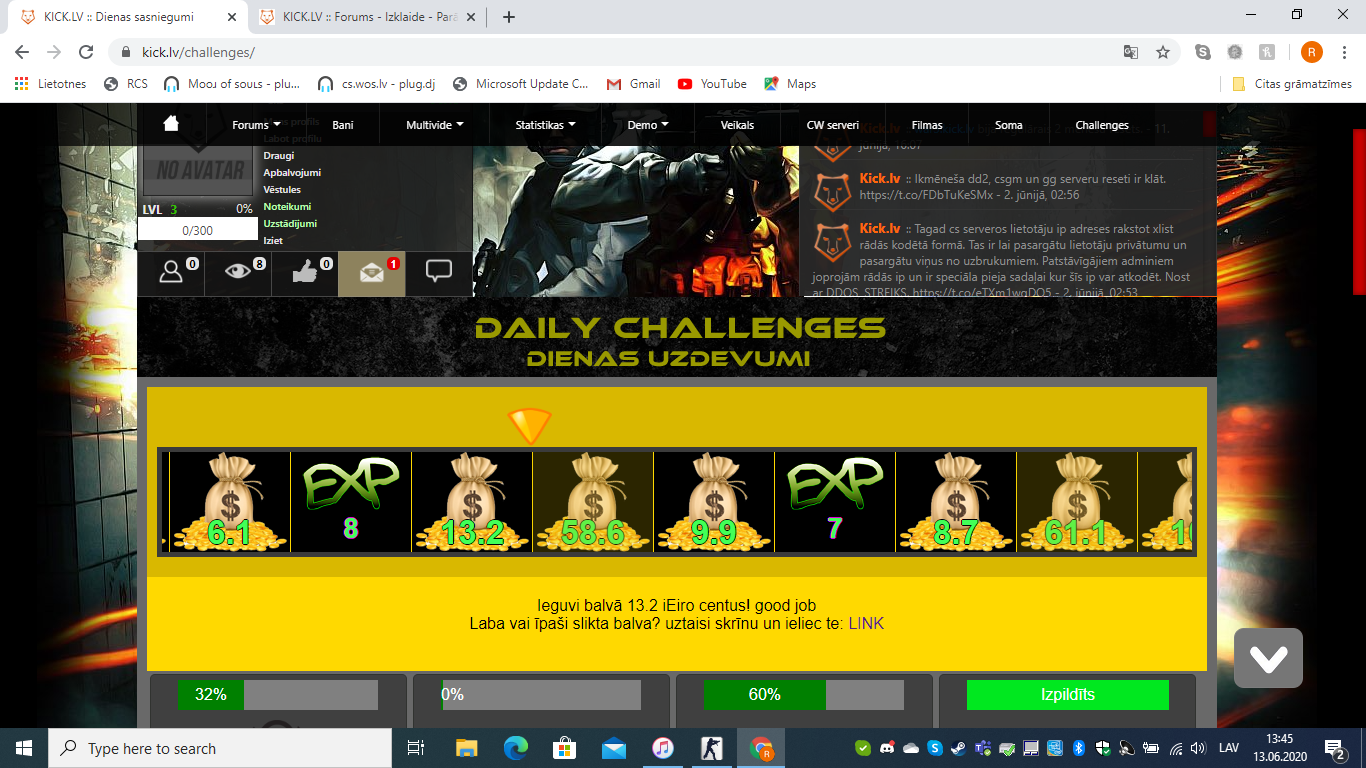This screenshot has width=1366, height=768.
Task: Click the Izpildīts completed progress bar
Action: point(1068,695)
